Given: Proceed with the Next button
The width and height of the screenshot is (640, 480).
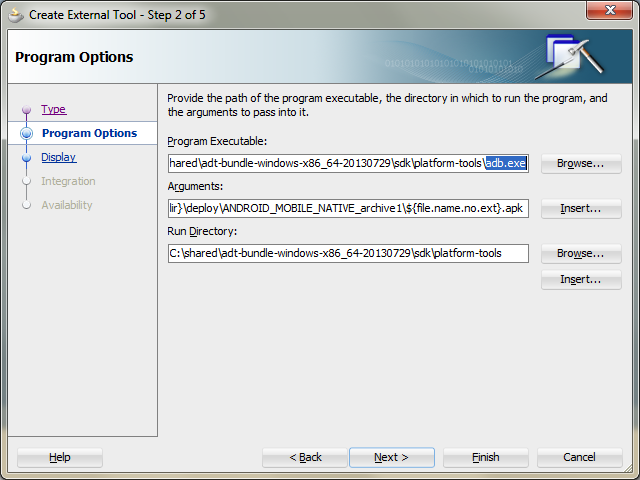Looking at the screenshot, I should pos(392,458).
